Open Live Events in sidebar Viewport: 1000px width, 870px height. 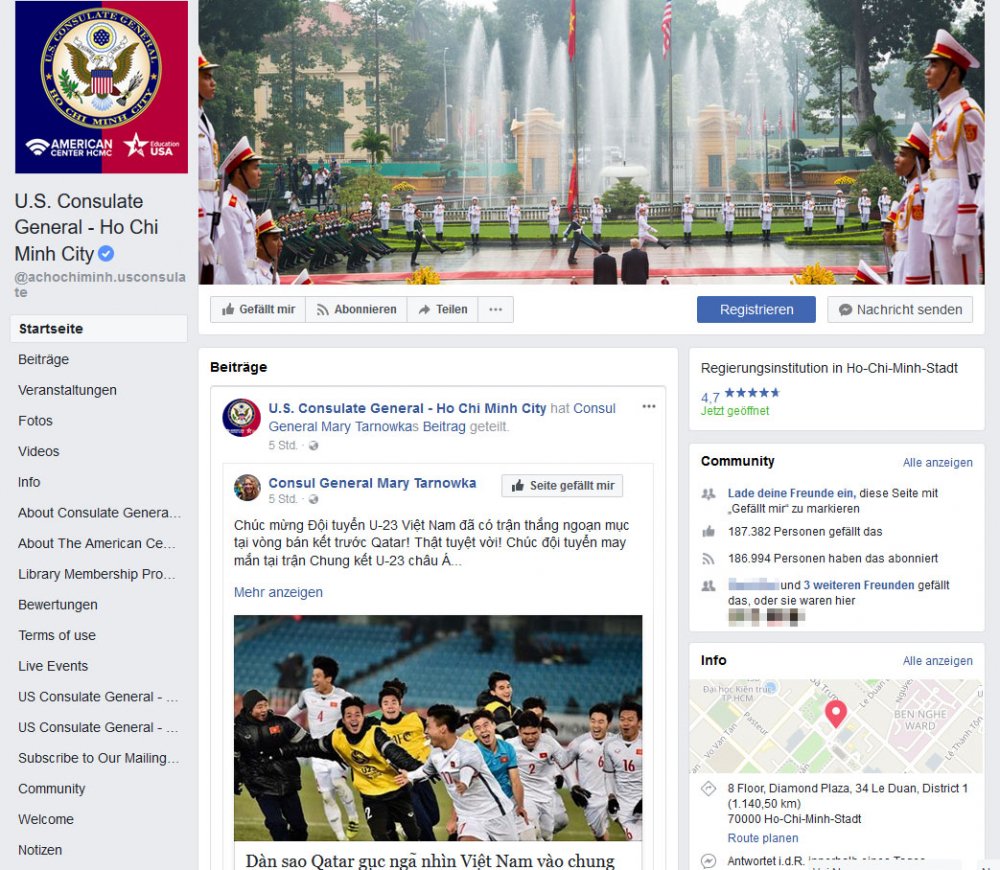(x=53, y=665)
